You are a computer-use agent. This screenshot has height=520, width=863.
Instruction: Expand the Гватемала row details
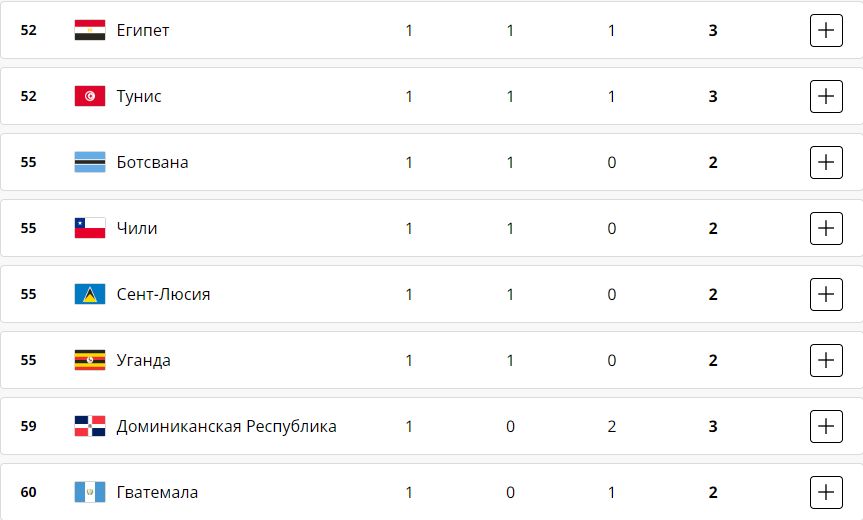tap(825, 492)
